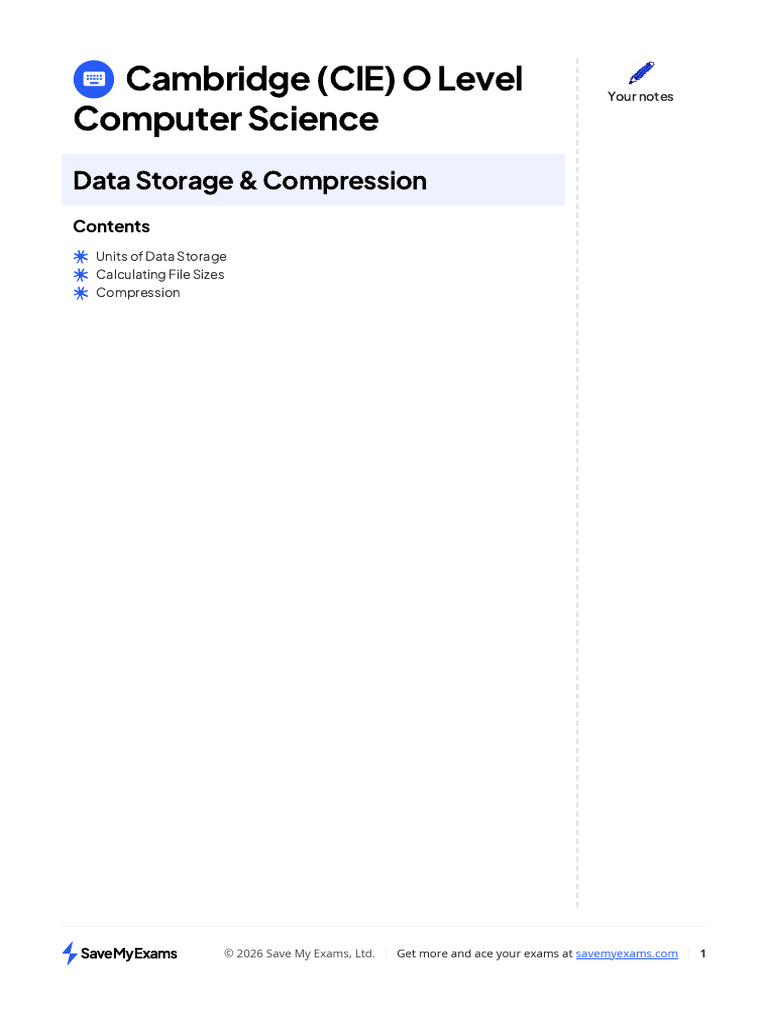Image resolution: width=768 pixels, height=1024 pixels.
Task: Click the SaveMyExams wordmark in the footer
Action: tap(129, 954)
